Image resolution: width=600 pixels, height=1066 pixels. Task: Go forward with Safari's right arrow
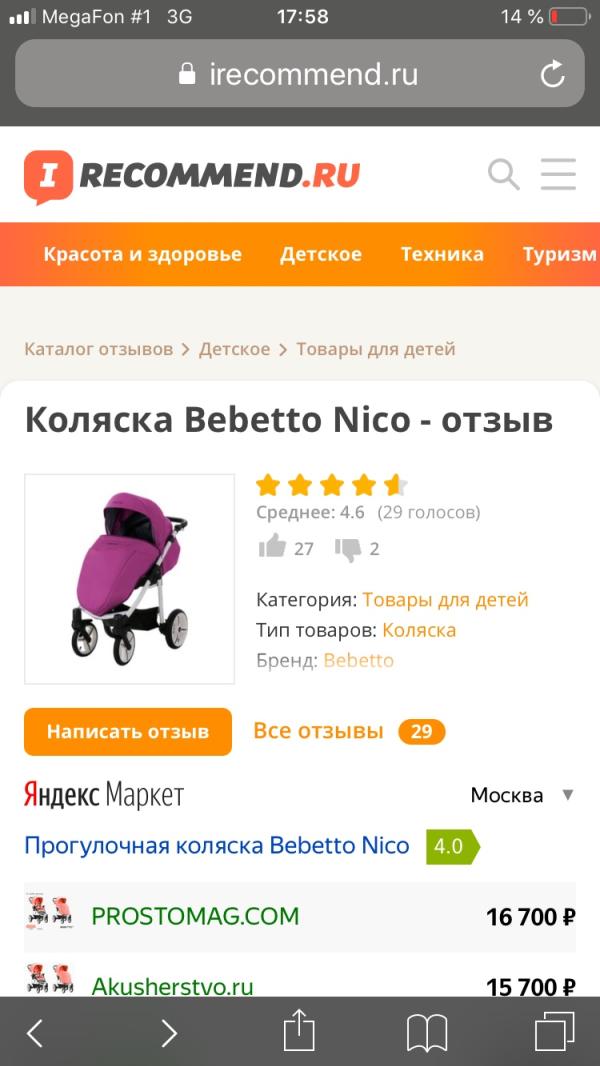[169, 1033]
